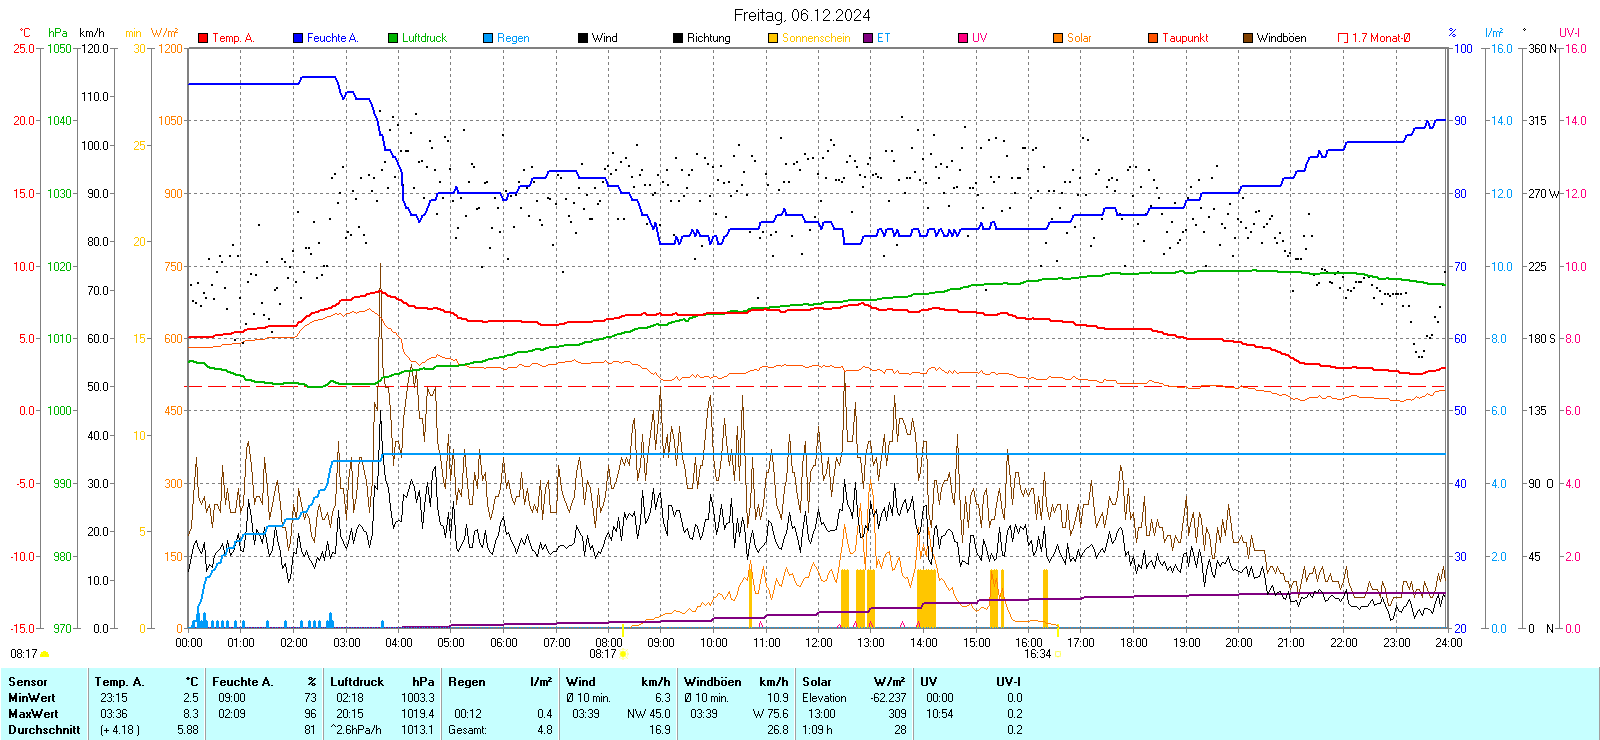Click the sunset icon near 16:34
Viewport: 1600px width, 740px height.
[x=1059, y=654]
